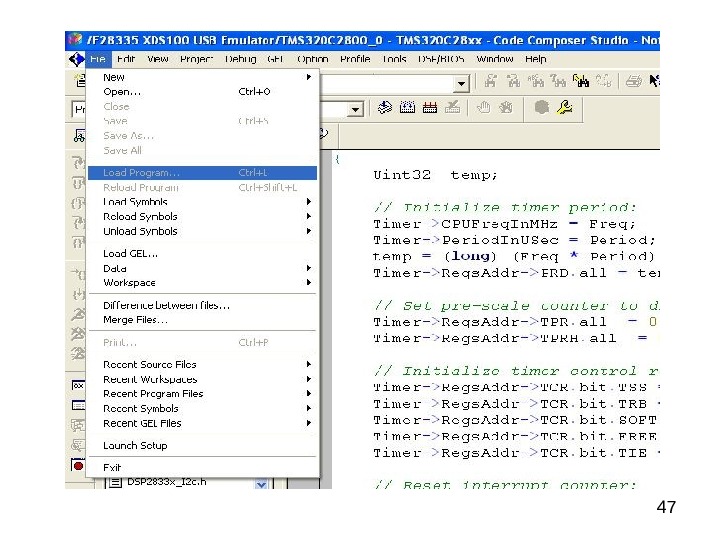Click the grayed Reload Program entry

(x=202, y=187)
